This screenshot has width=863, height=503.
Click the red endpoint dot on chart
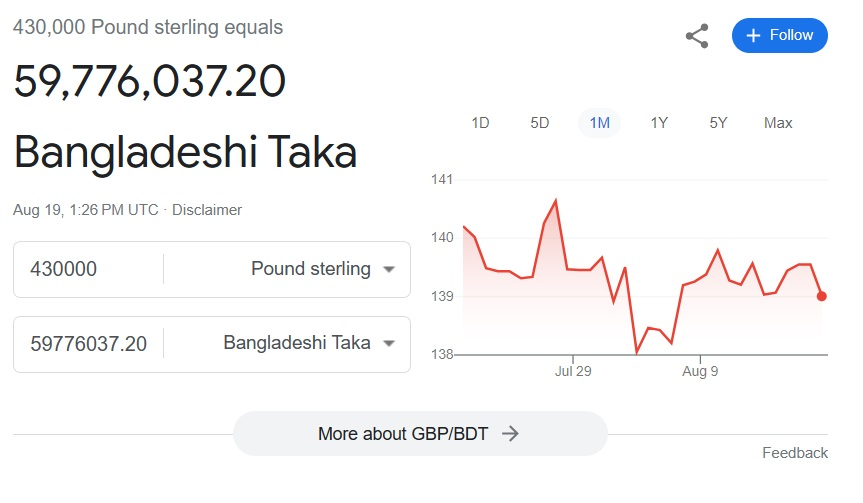[821, 297]
